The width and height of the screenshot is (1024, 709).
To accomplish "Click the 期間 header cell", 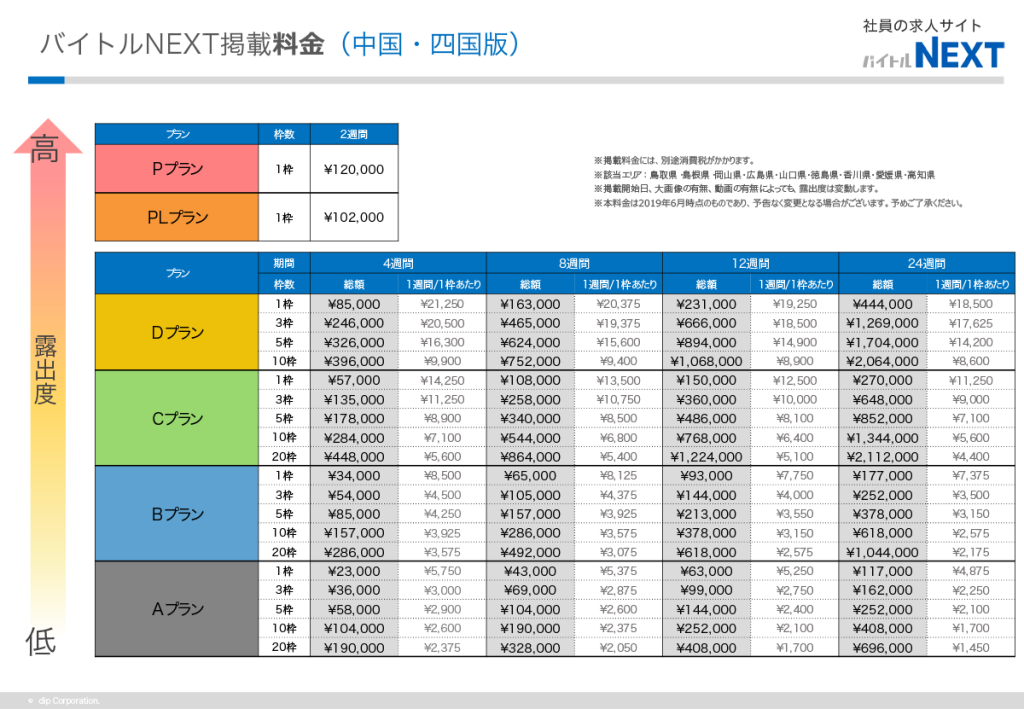I will tap(284, 263).
